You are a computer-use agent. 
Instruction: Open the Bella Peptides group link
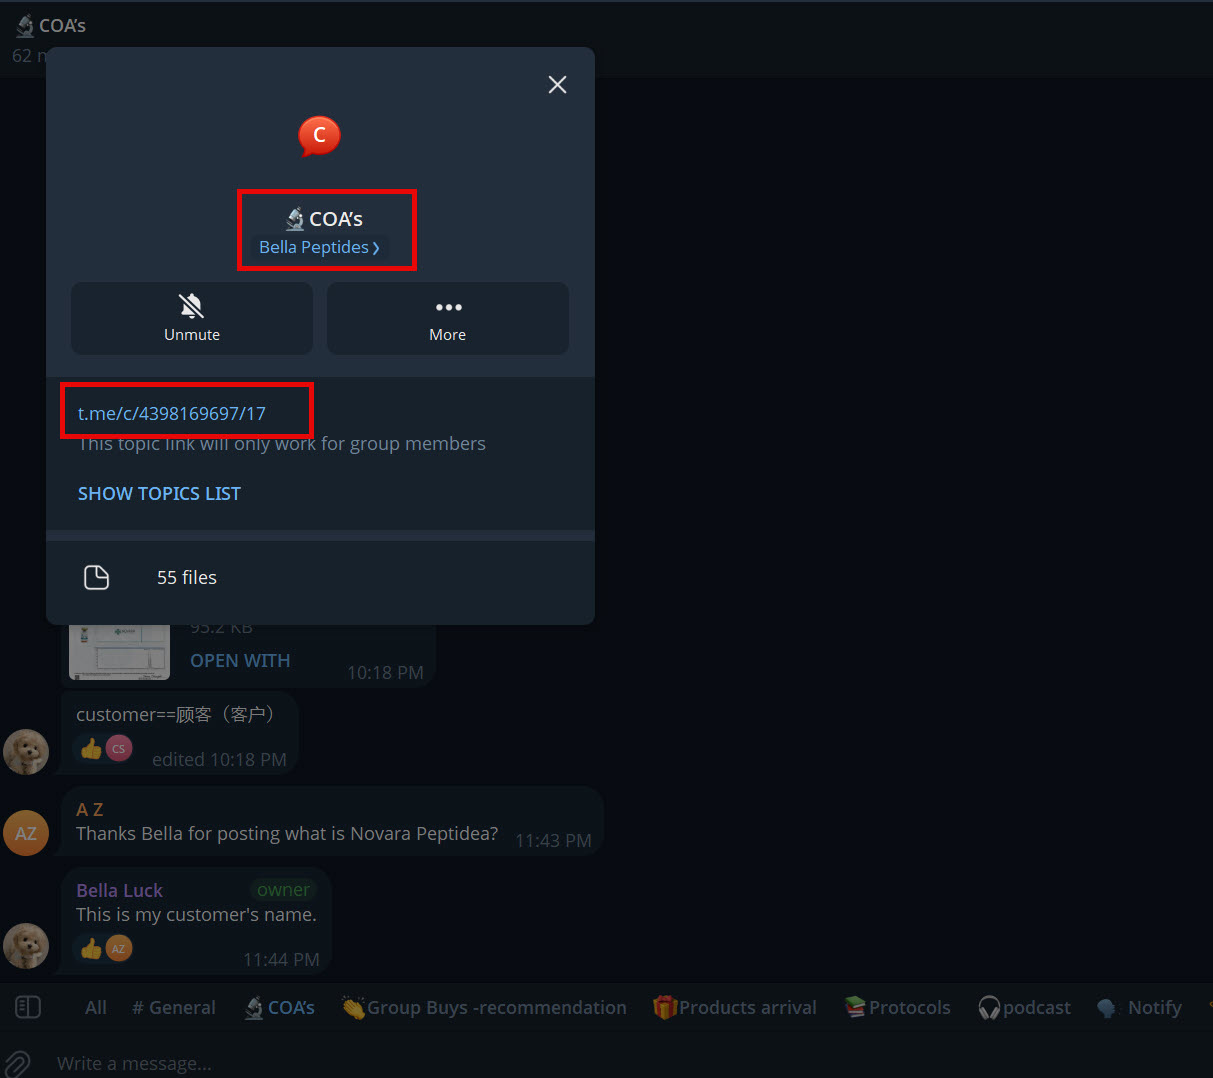click(319, 247)
